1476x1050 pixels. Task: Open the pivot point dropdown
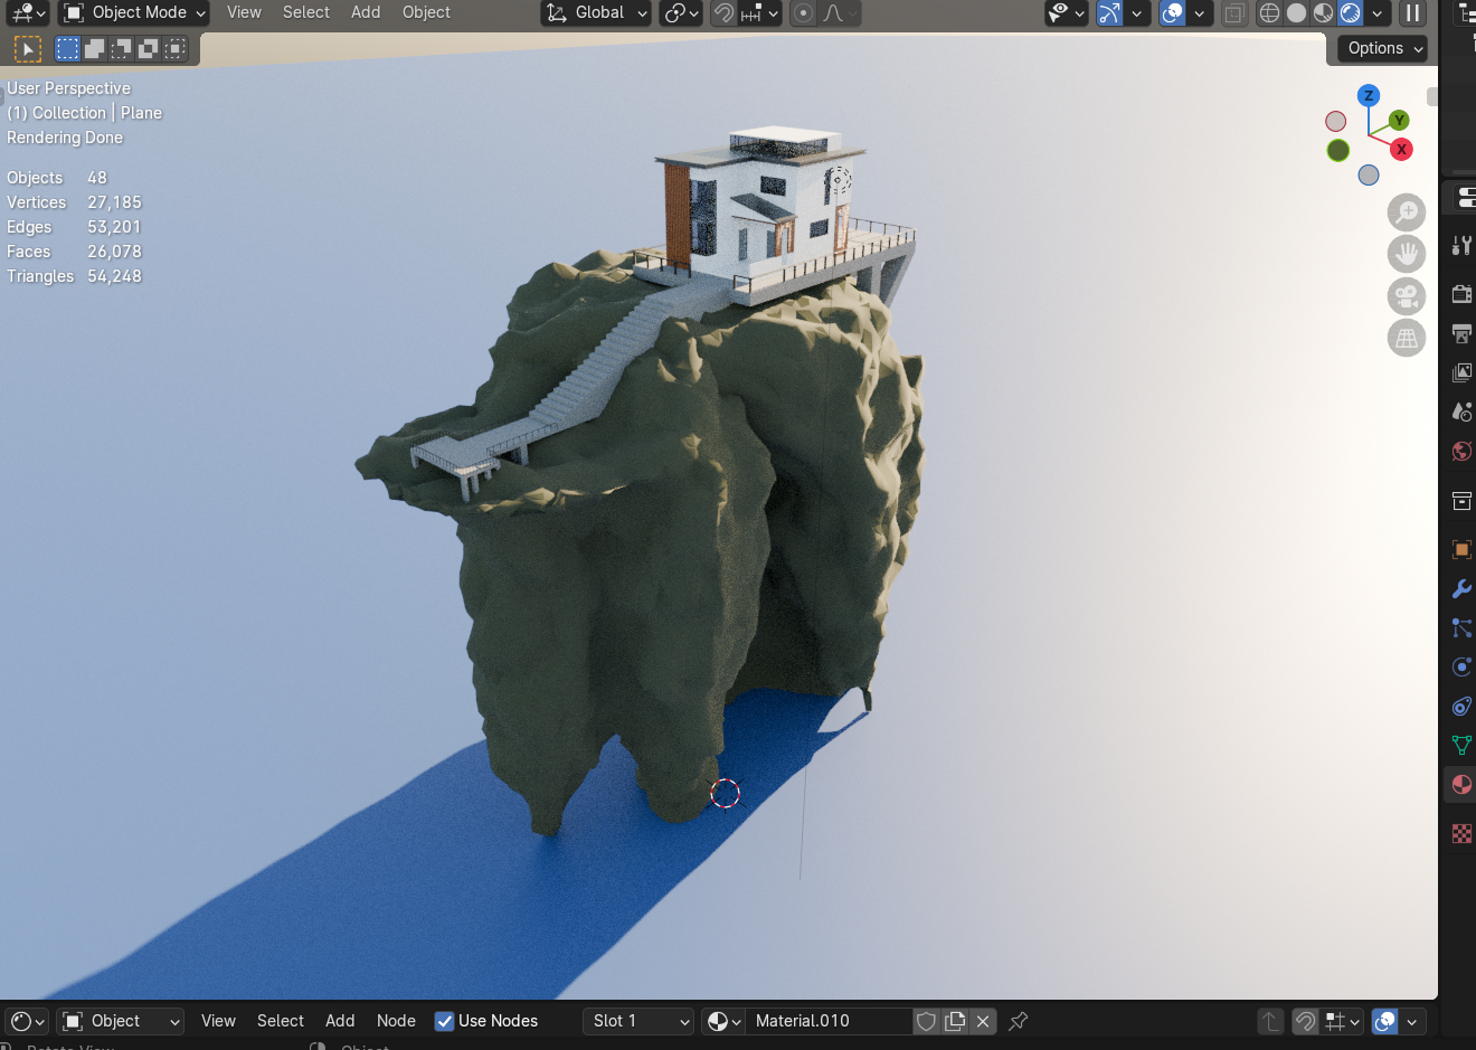click(681, 13)
